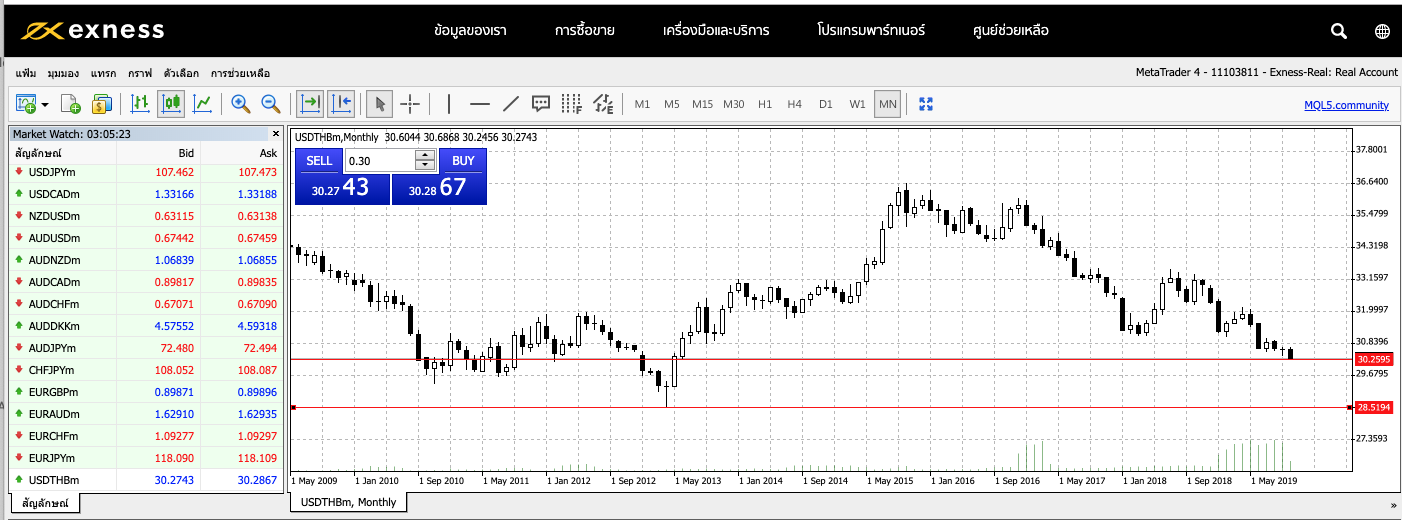Toggle Chart Shift from right border
Screen dimensions: 1402x520
(x=341, y=103)
